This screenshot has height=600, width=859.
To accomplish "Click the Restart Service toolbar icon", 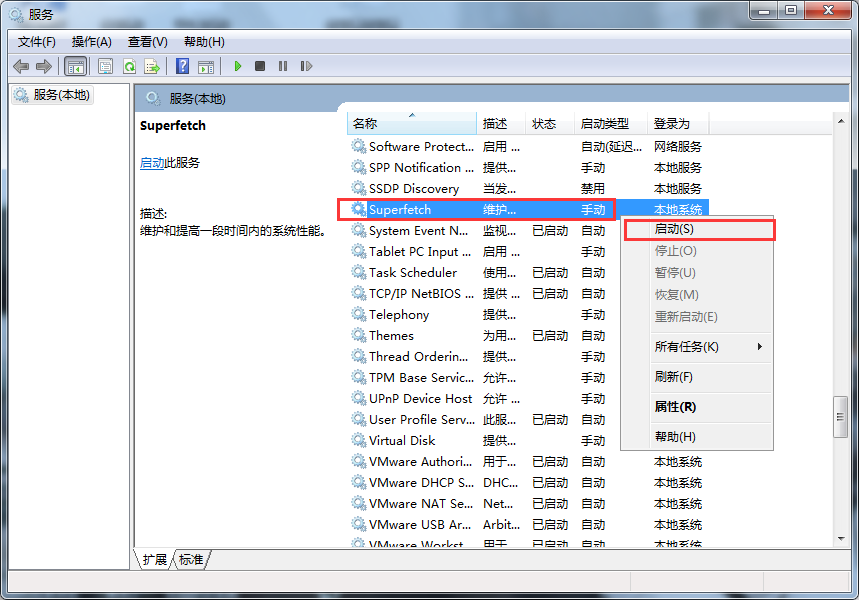I will click(306, 66).
